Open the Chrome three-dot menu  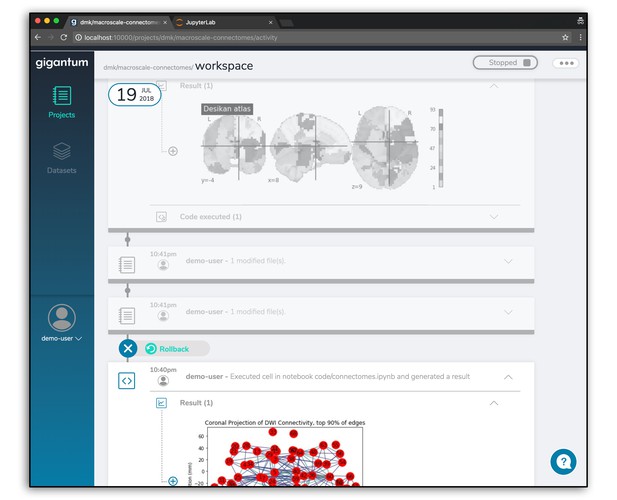click(x=580, y=37)
